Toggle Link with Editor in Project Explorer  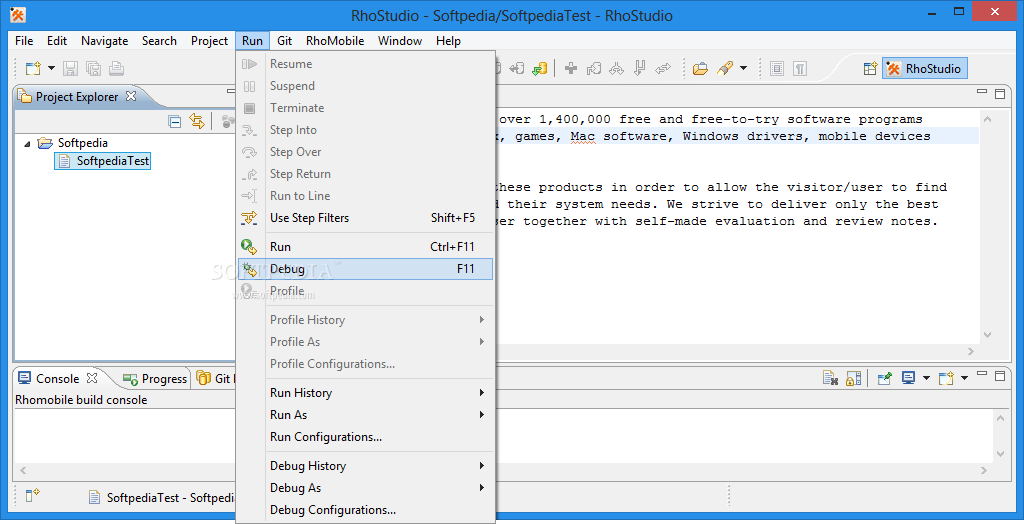pos(197,121)
